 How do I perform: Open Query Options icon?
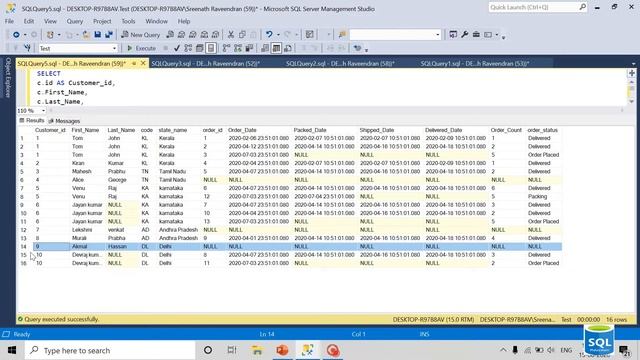coord(200,48)
